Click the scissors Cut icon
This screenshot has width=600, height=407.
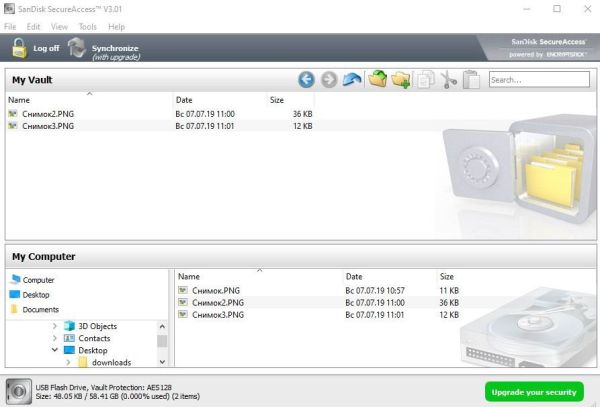(x=449, y=79)
